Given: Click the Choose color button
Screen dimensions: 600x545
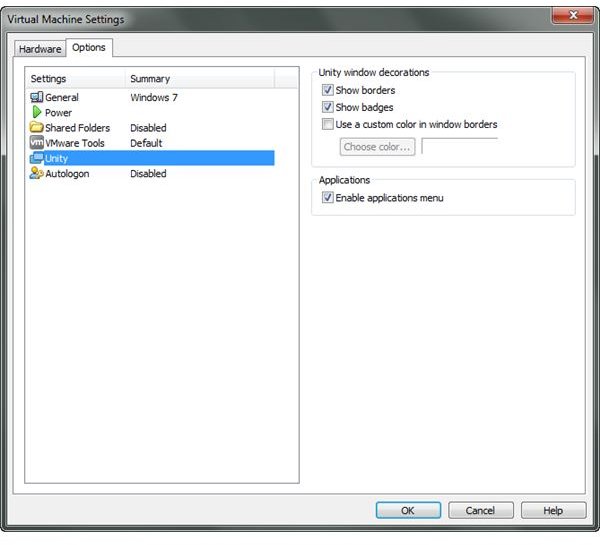Looking at the screenshot, I should click(377, 147).
